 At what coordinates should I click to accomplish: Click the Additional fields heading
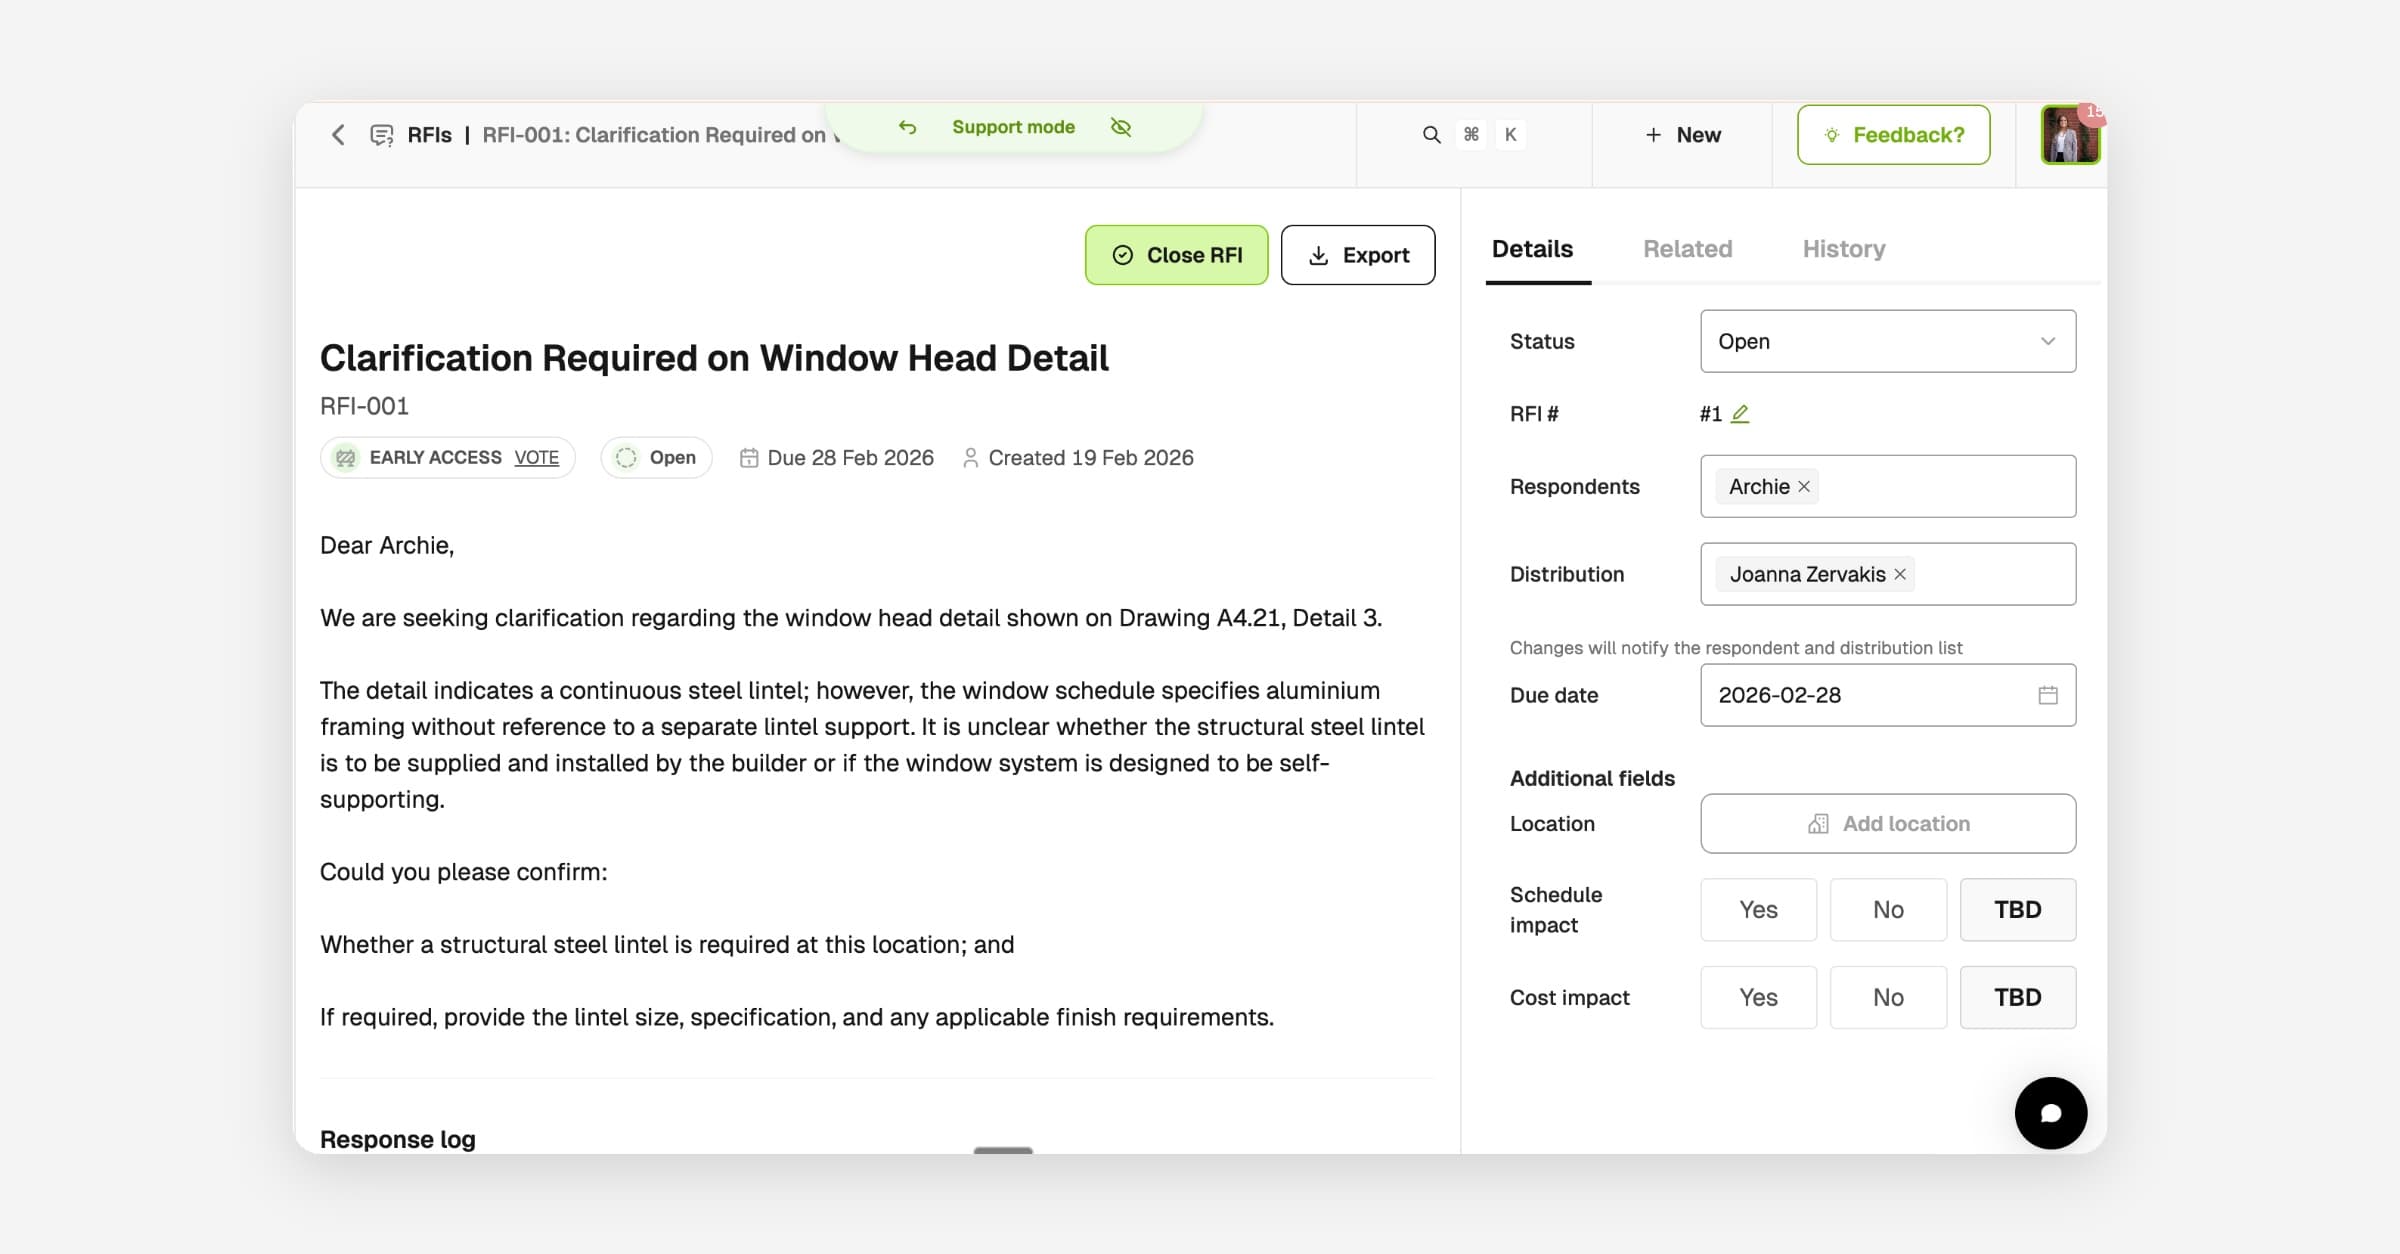(1592, 778)
